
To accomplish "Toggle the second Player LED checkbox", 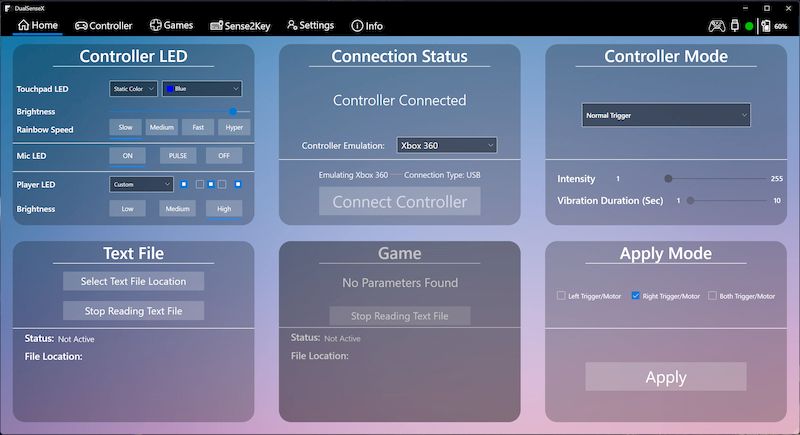I will pyautogui.click(x=199, y=184).
